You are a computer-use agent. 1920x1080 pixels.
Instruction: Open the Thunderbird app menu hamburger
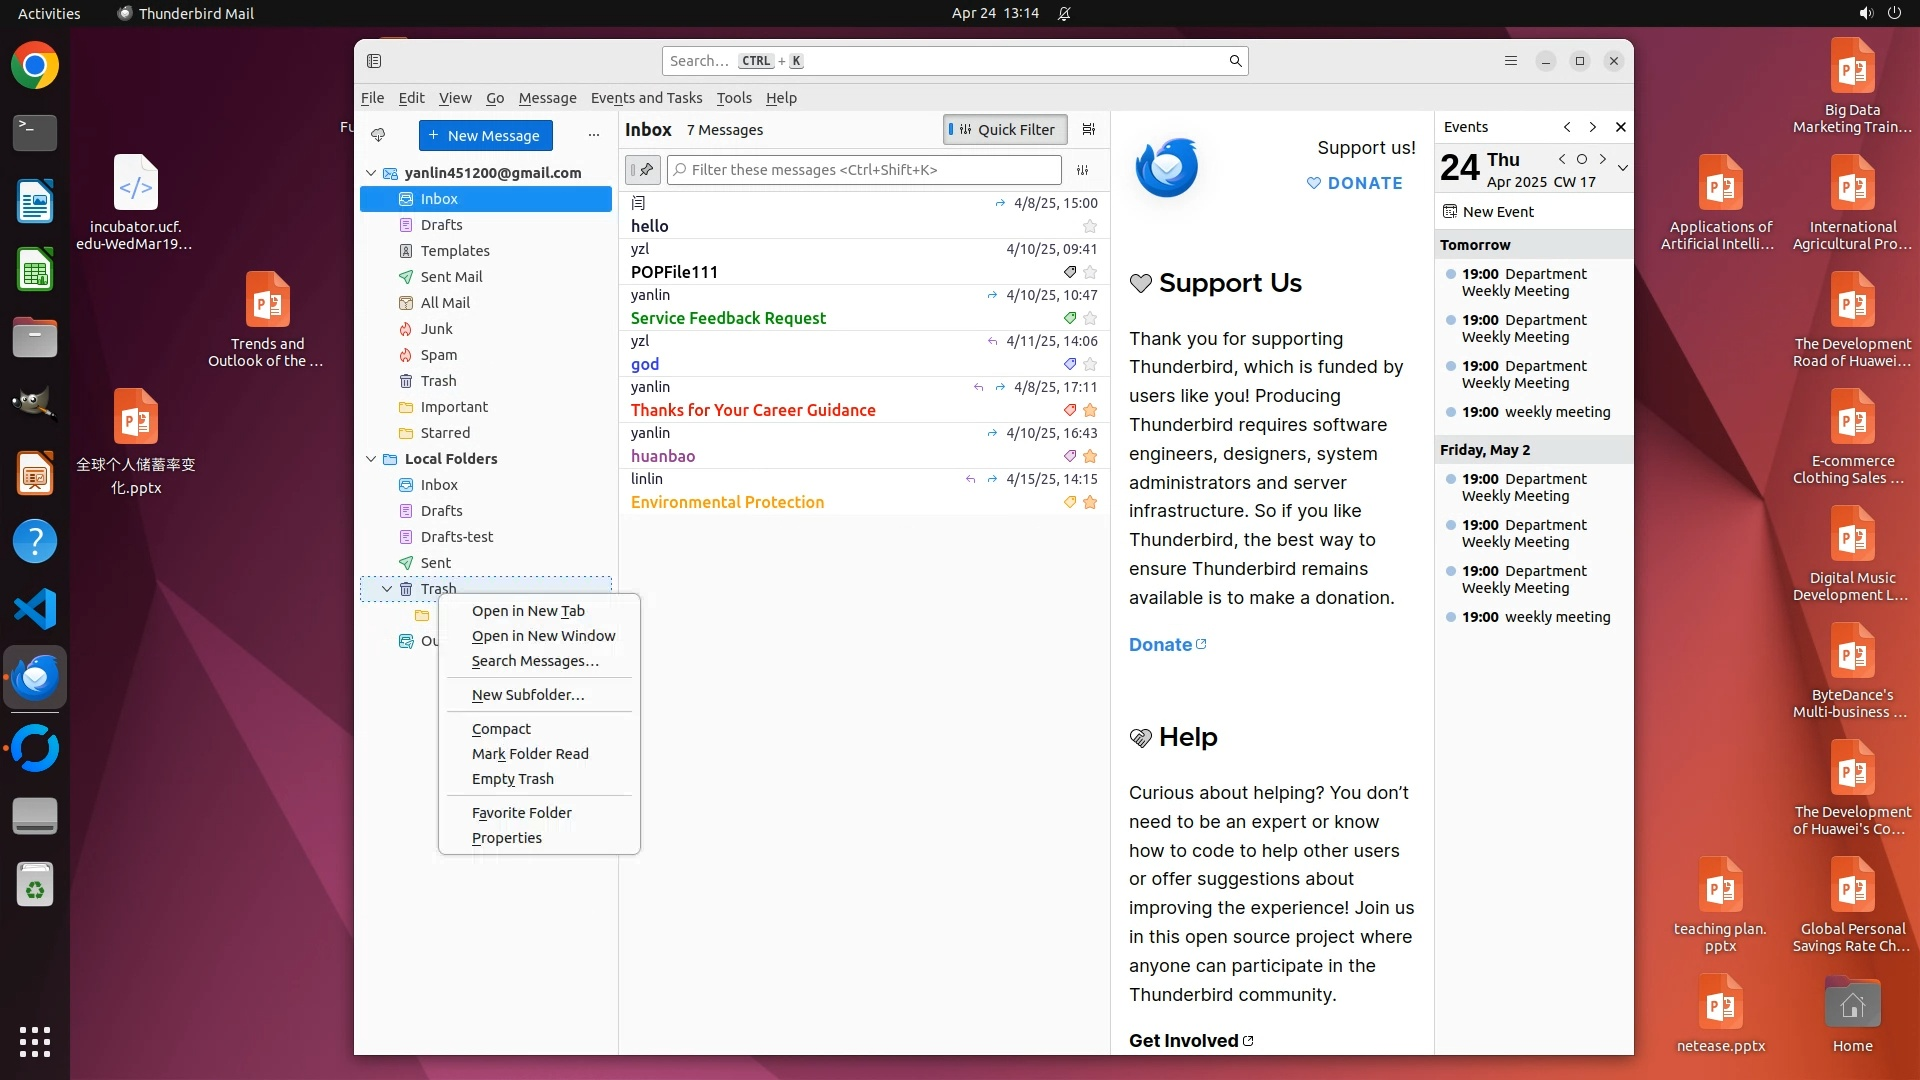tap(1511, 61)
